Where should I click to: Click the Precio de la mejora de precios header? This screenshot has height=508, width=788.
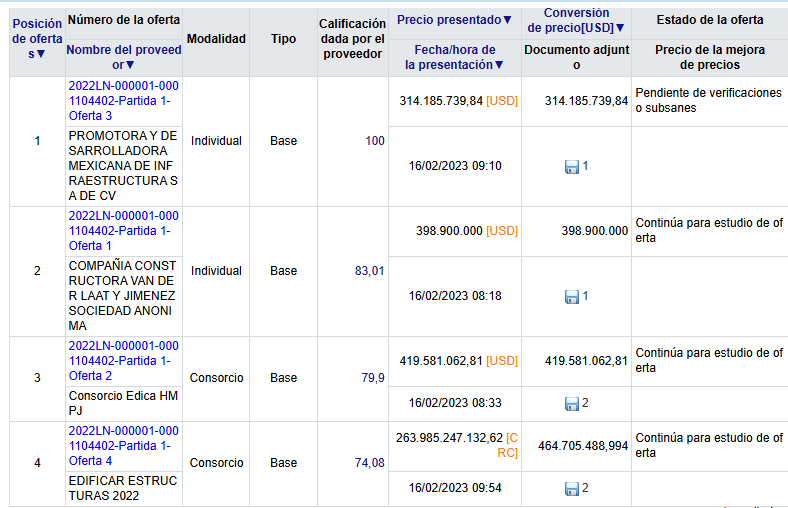point(710,57)
